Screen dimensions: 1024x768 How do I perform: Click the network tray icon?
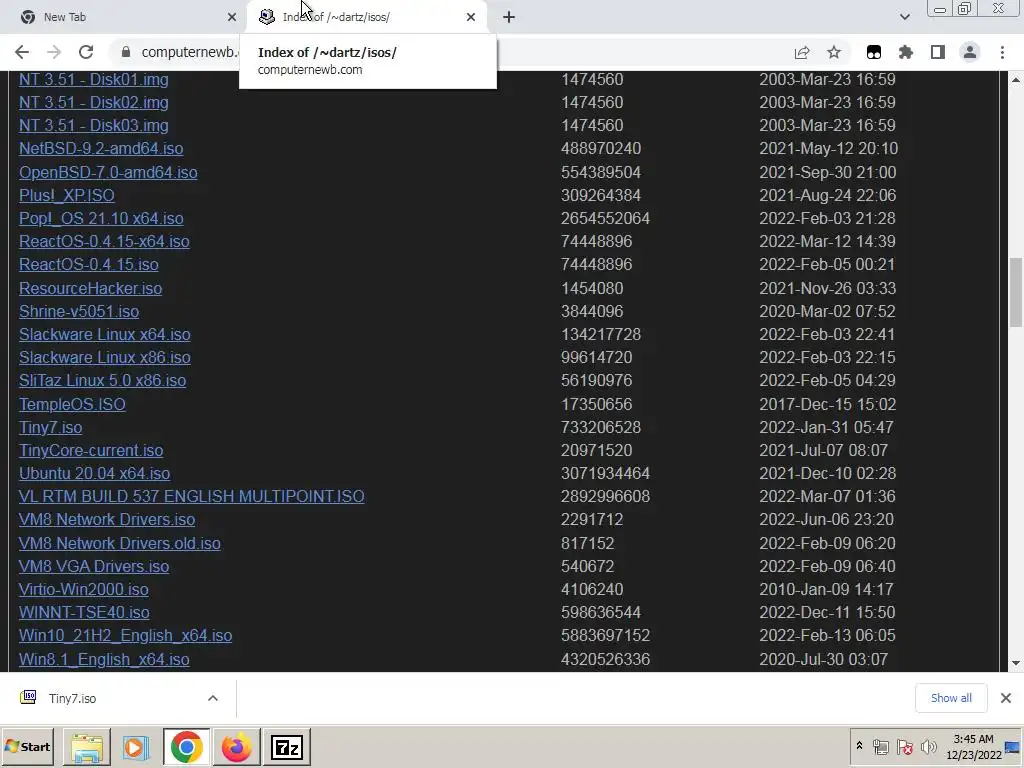(x=880, y=747)
